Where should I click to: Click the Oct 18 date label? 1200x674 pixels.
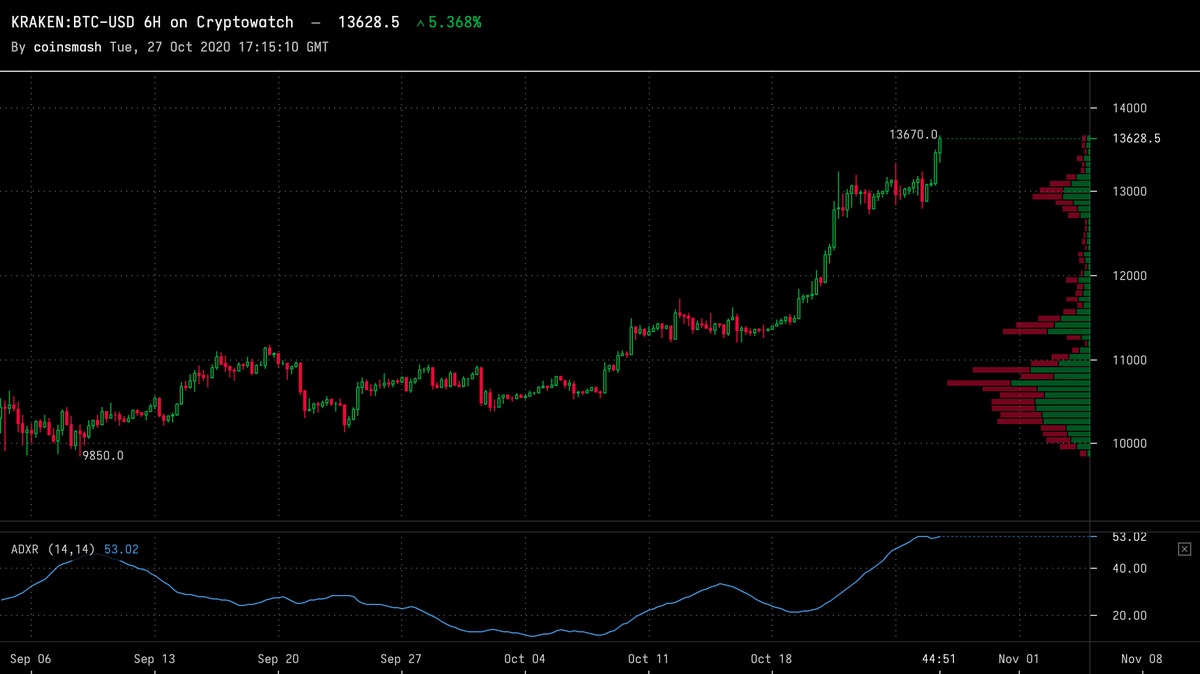(x=772, y=659)
